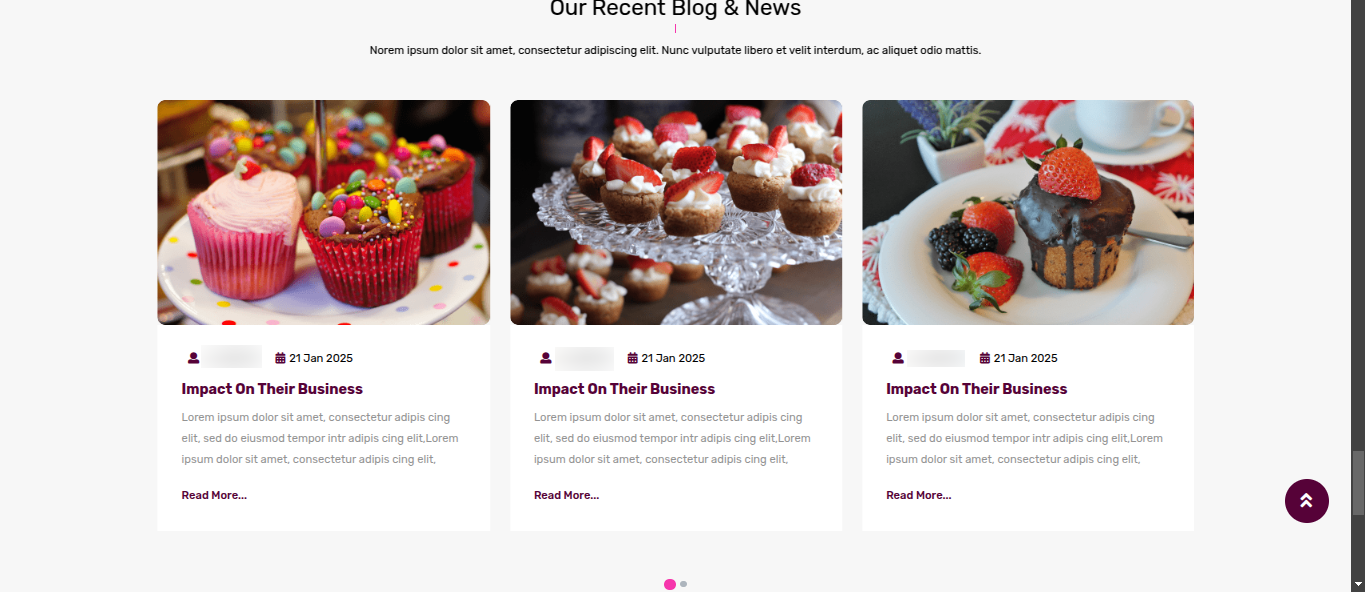
Task: Open Read More in the second blog card
Action: pyautogui.click(x=566, y=495)
